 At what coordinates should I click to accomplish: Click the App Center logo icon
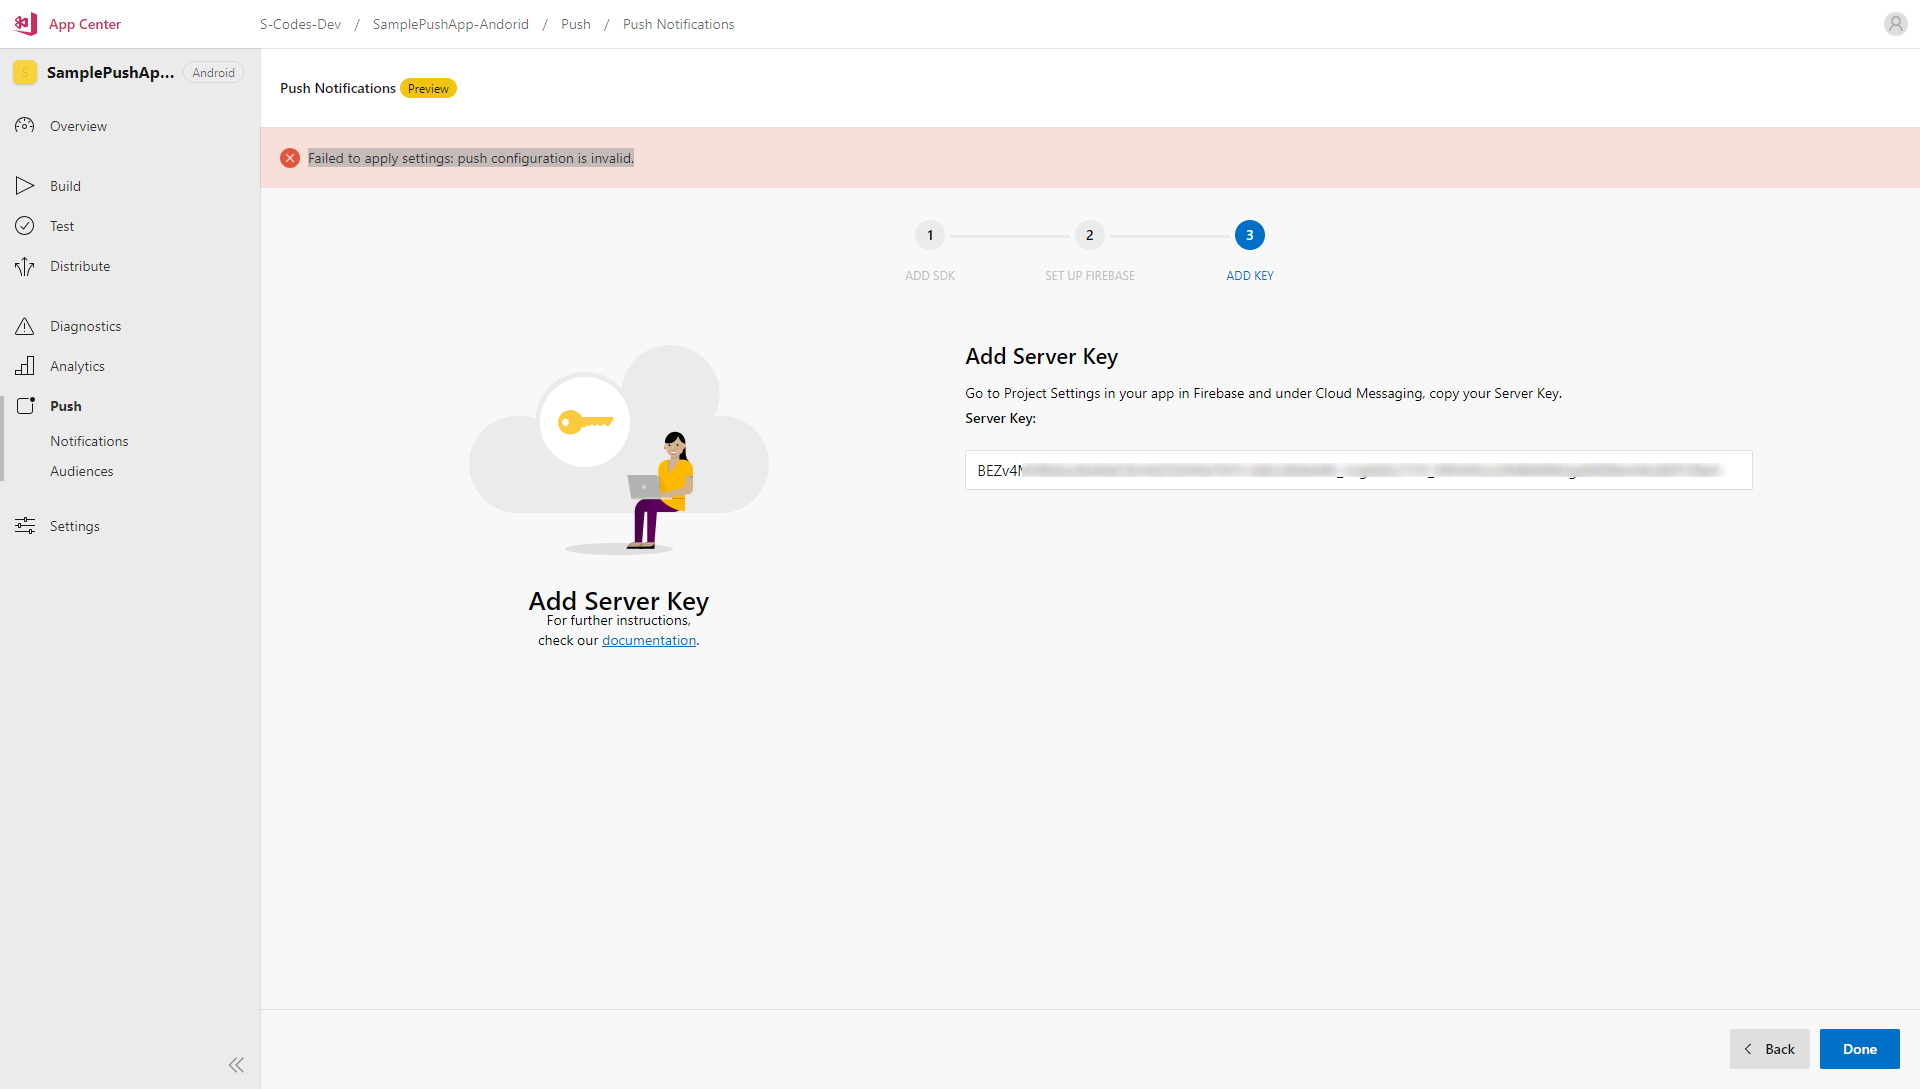[24, 23]
